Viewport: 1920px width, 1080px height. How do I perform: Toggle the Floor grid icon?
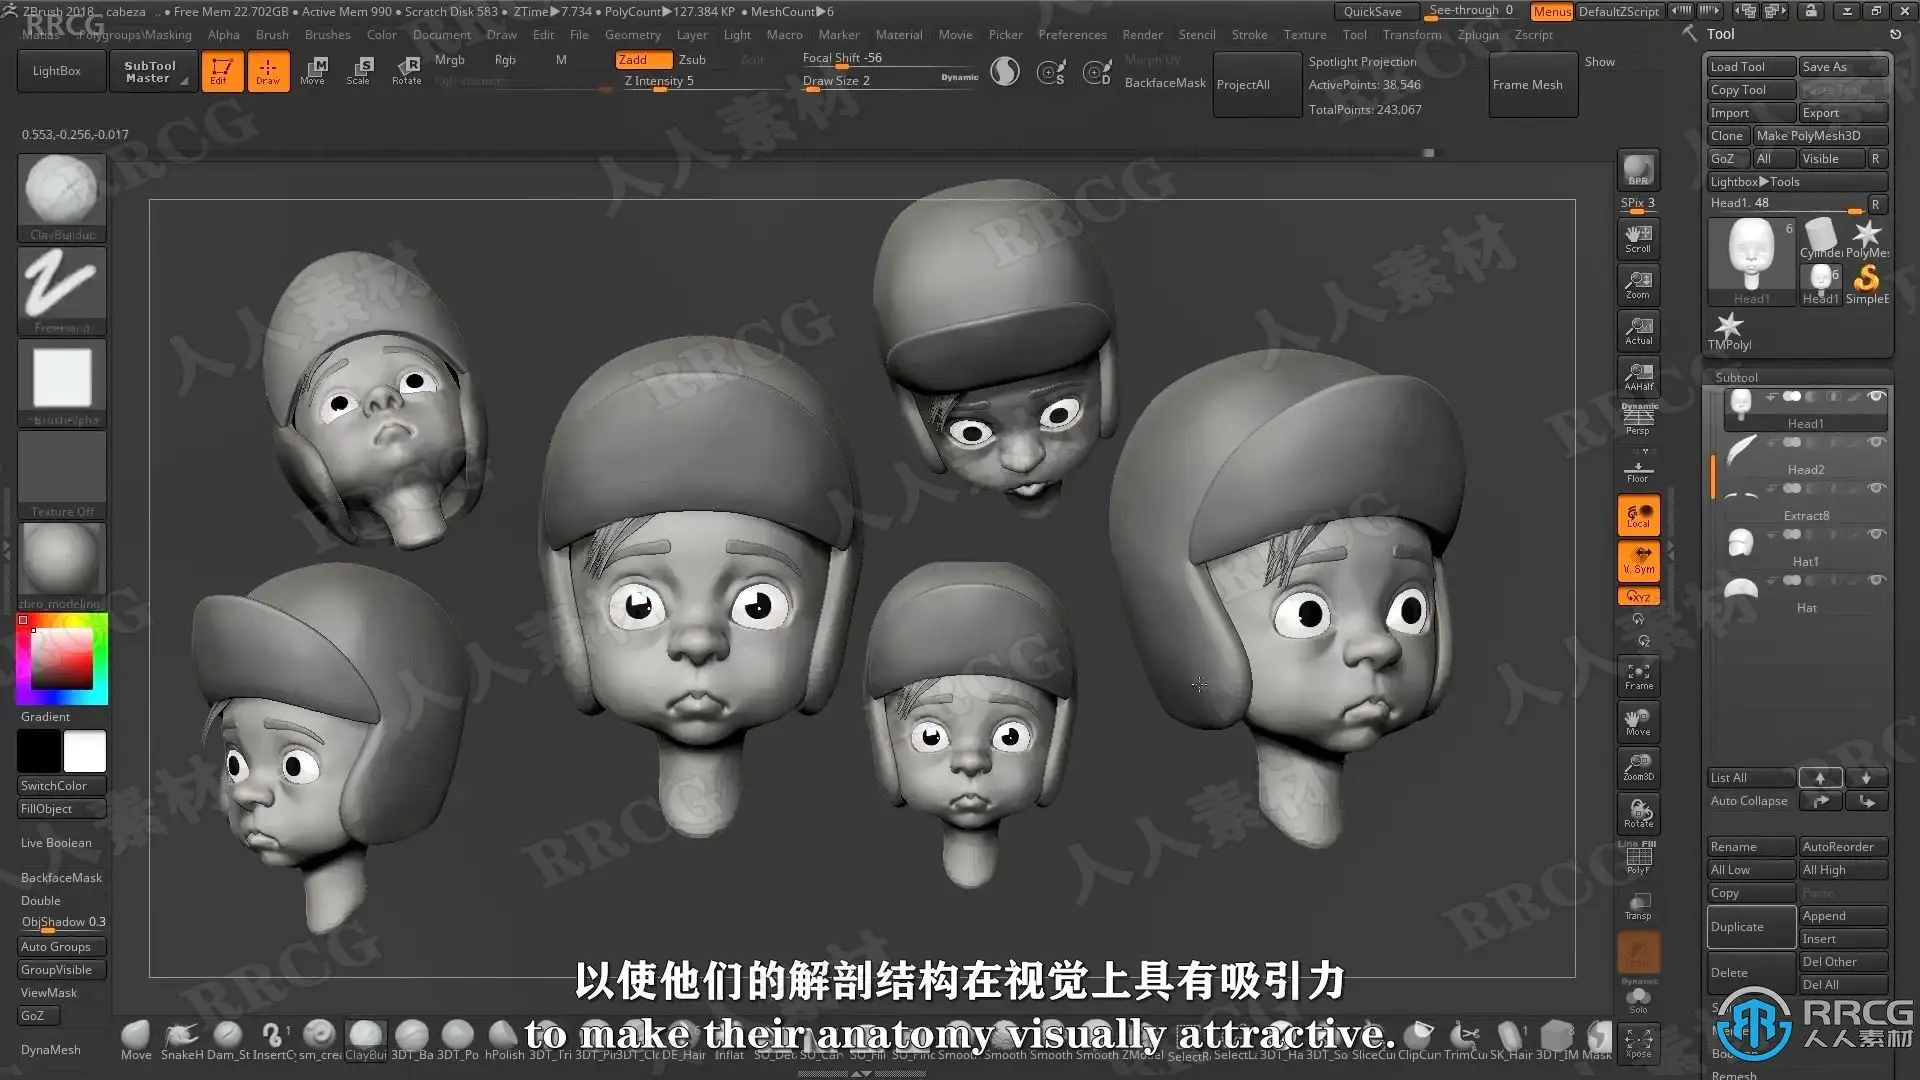pyautogui.click(x=1638, y=470)
